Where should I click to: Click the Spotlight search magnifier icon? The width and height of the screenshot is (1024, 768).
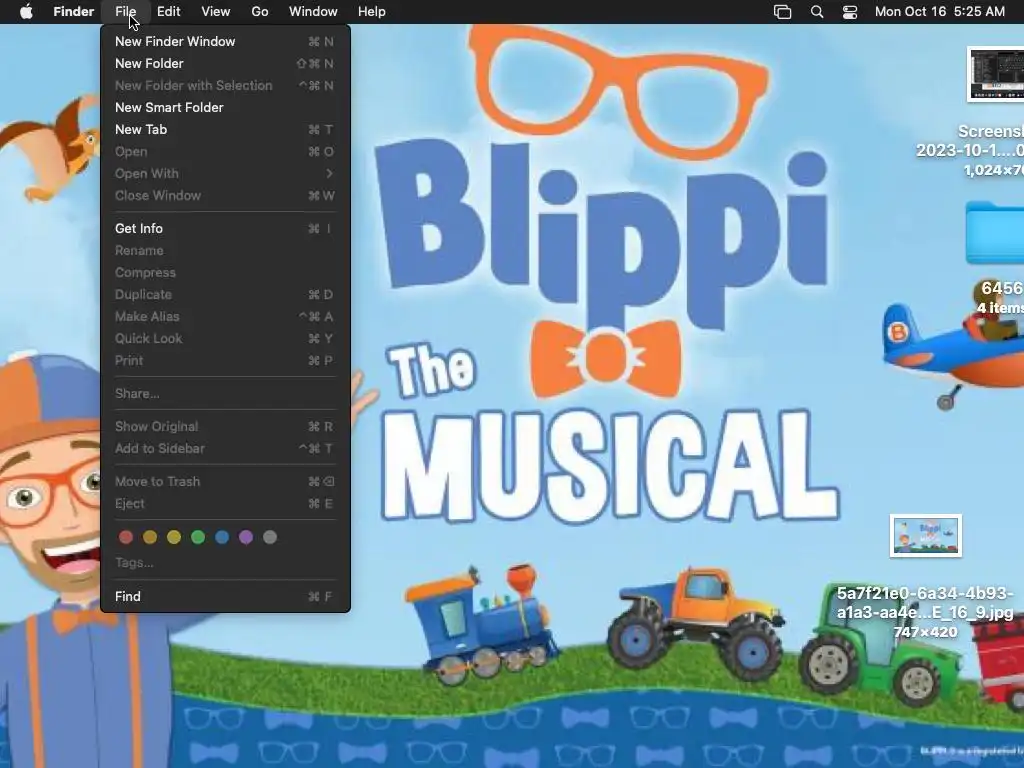816,12
